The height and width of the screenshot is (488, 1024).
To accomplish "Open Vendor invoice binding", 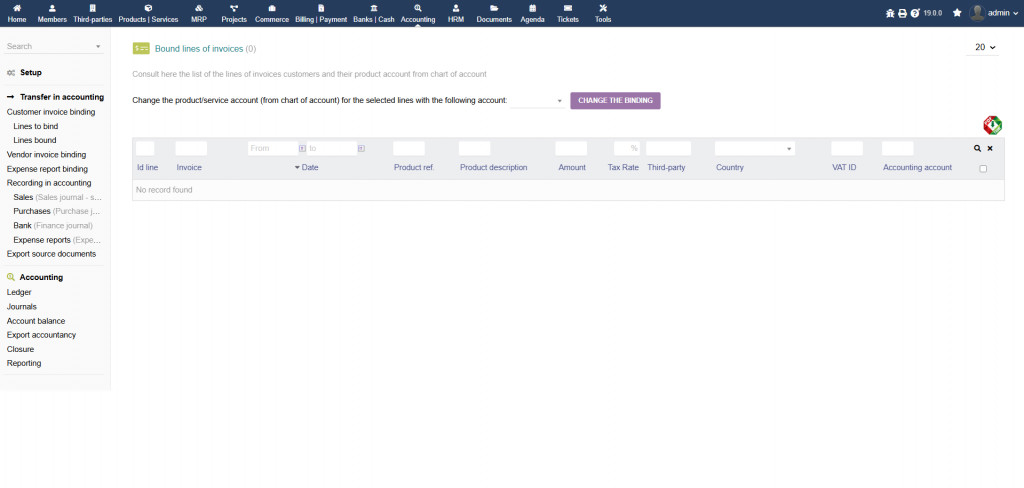I will (46, 155).
